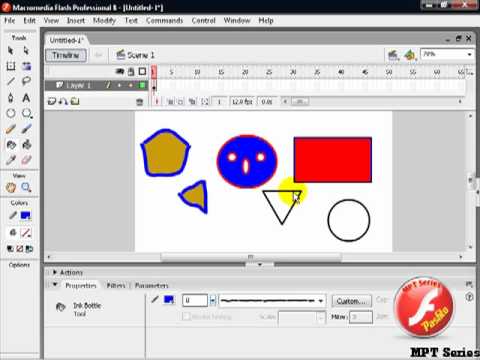Select the Subselection tool

26,51
